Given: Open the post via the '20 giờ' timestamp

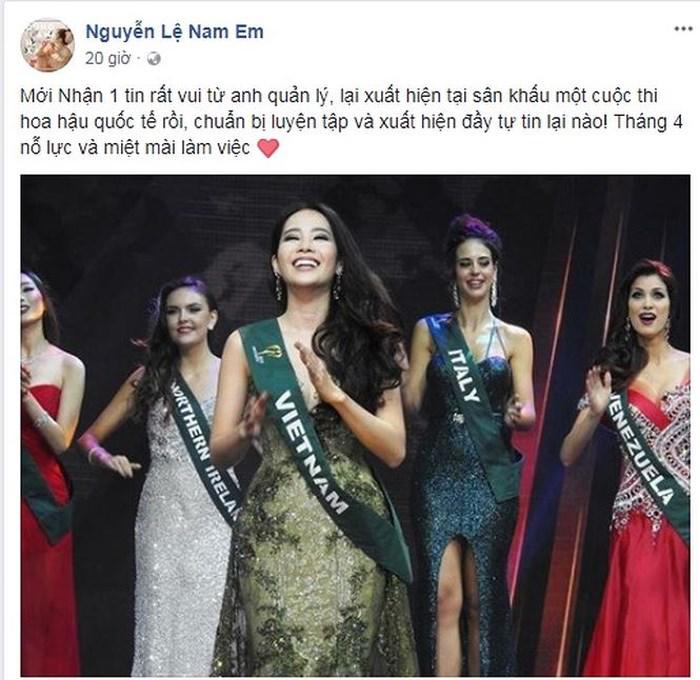Looking at the screenshot, I should click(108, 58).
